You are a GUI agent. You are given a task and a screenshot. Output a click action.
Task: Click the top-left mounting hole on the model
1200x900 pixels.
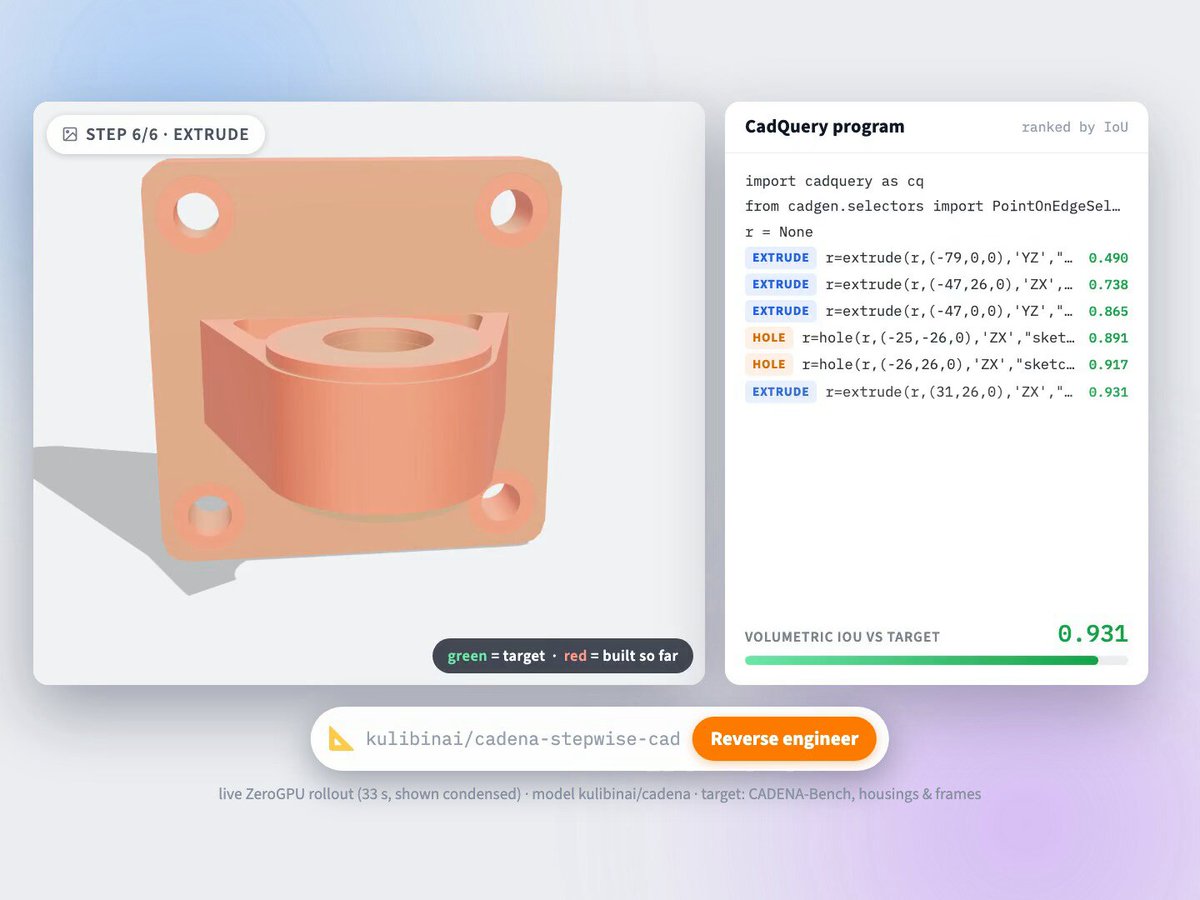pos(197,212)
